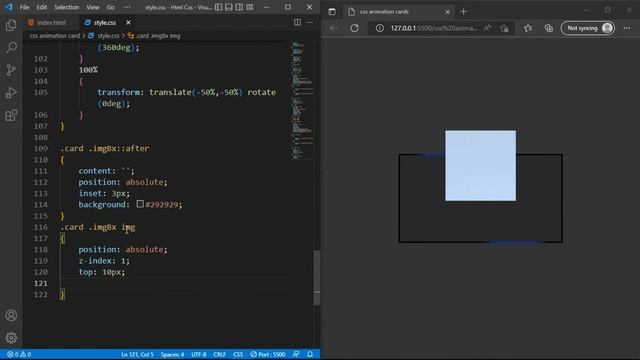Open the Search view in VS Code
The image size is (640, 360).
coord(11,47)
